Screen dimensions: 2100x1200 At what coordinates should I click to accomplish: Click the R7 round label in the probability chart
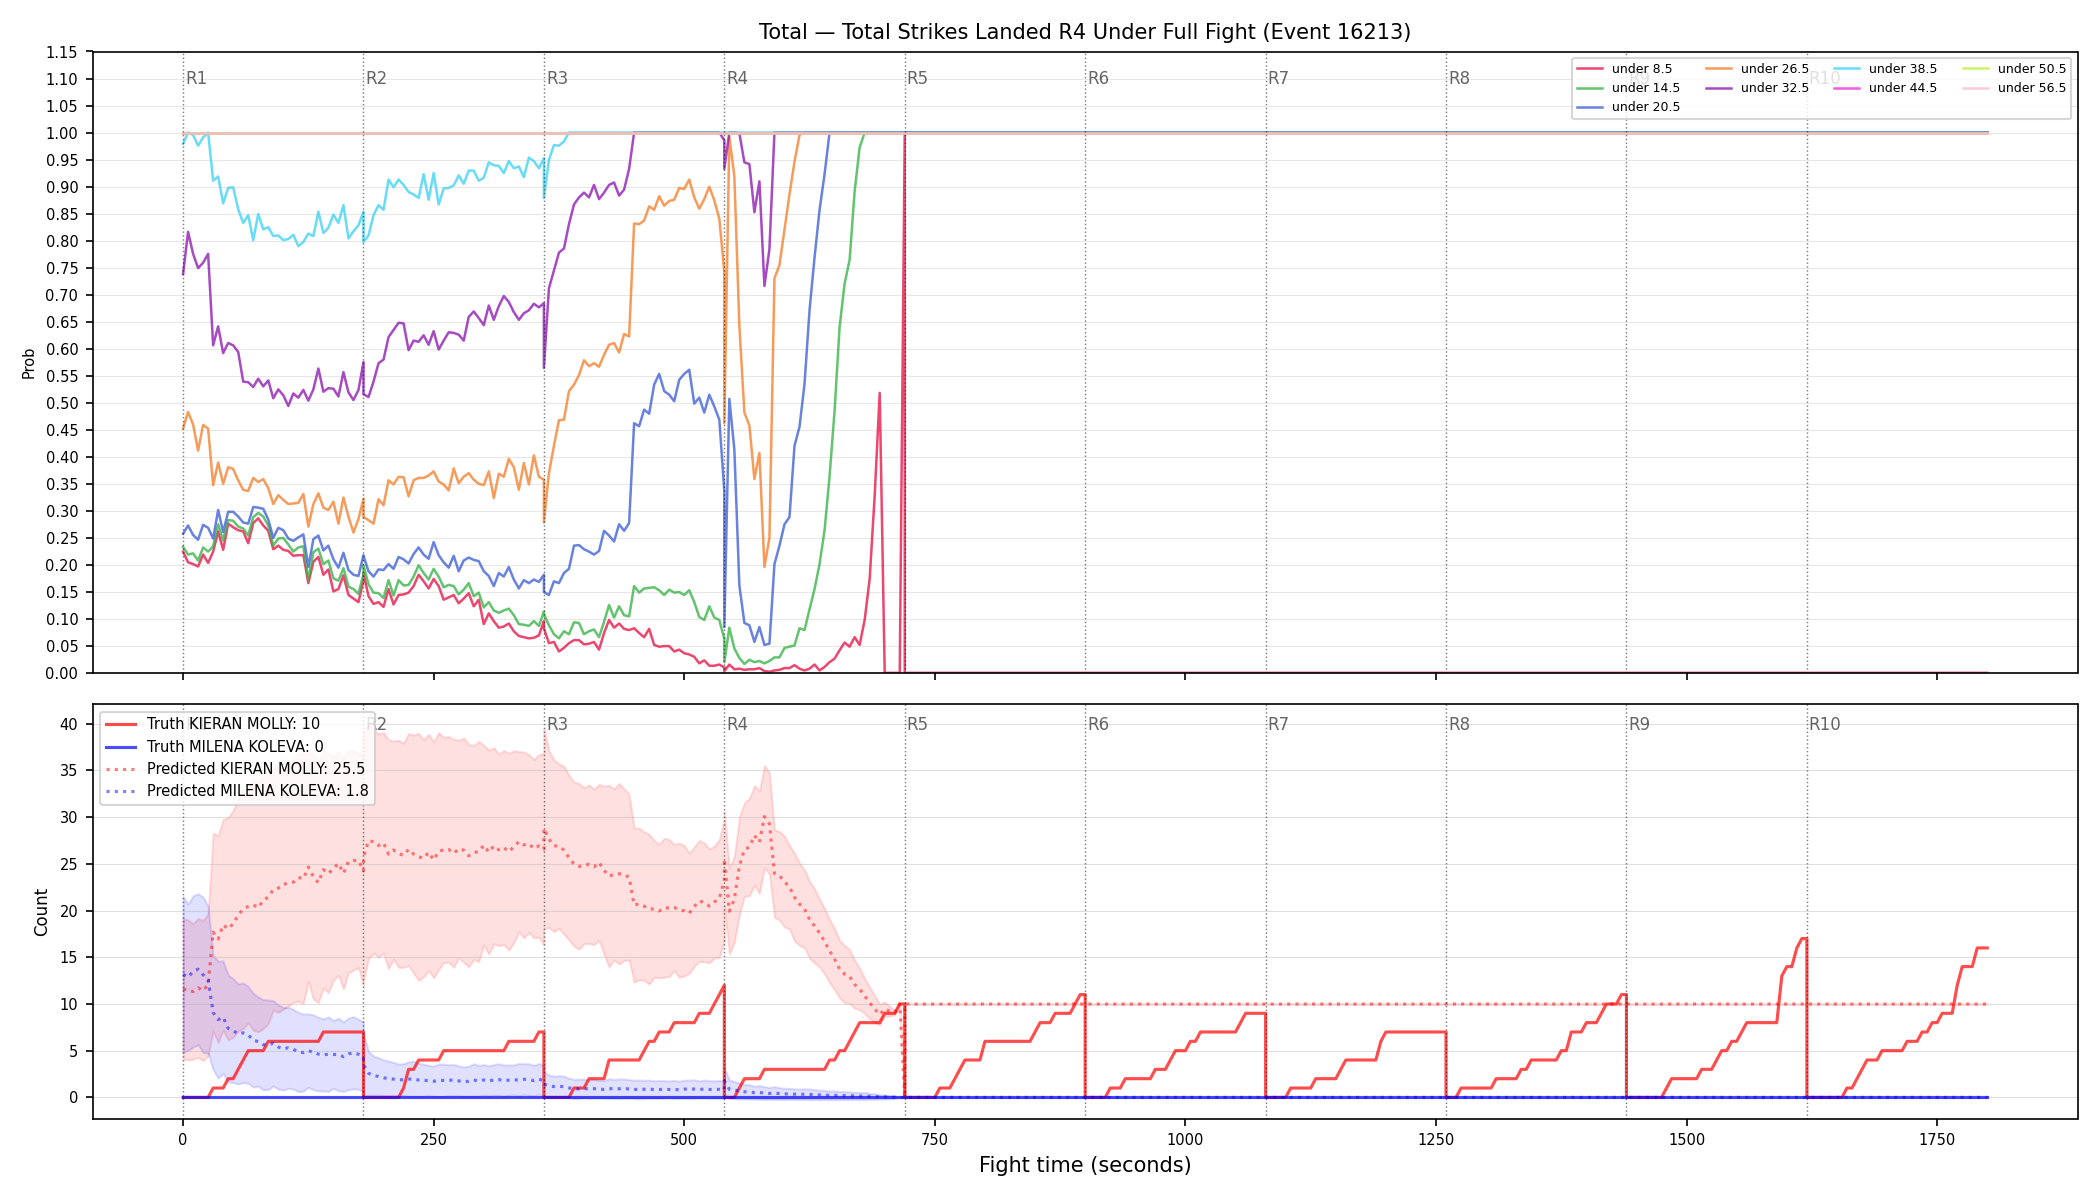1278,78
